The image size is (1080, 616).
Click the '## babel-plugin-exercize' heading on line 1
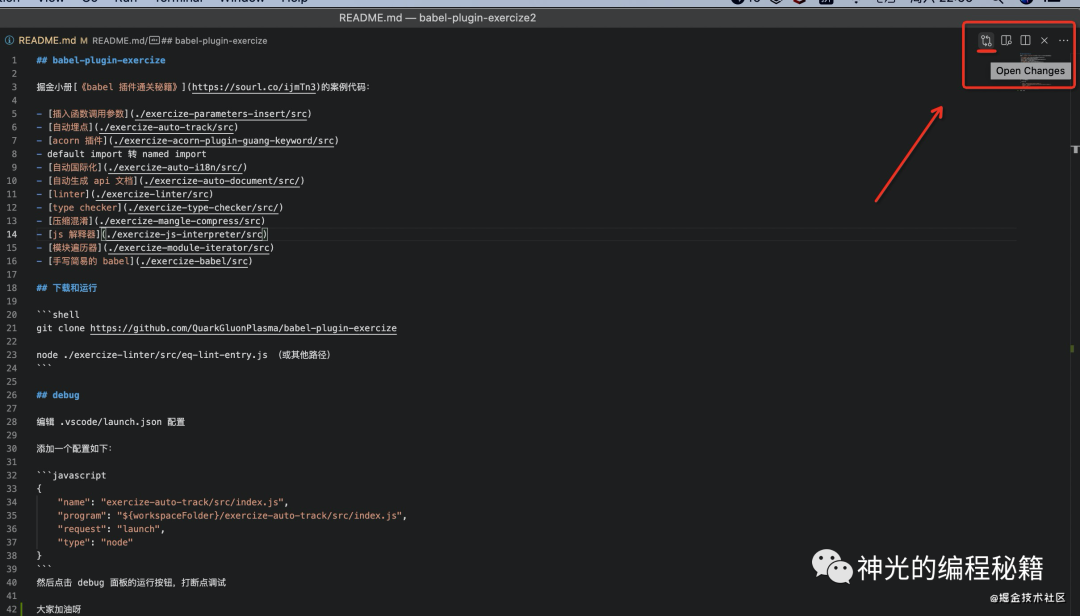(x=101, y=61)
